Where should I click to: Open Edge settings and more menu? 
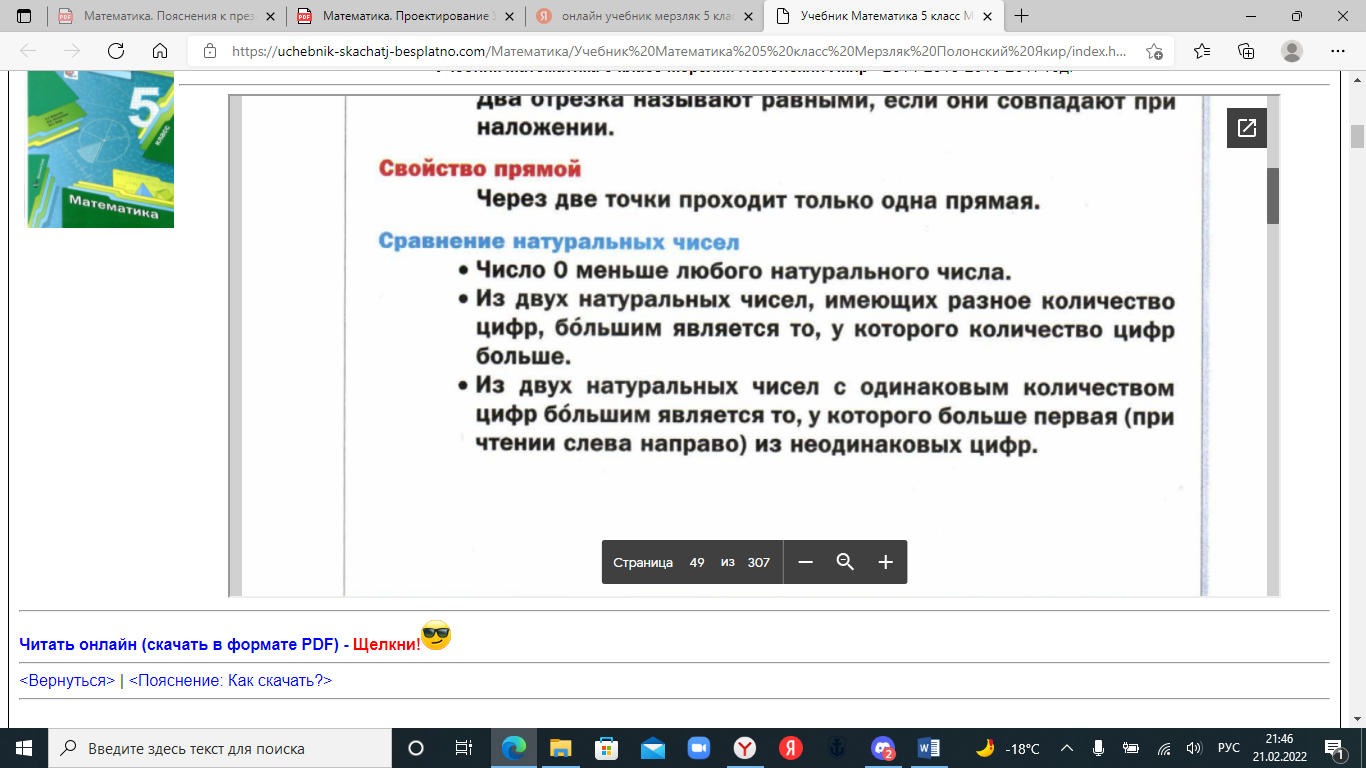click(x=1337, y=51)
